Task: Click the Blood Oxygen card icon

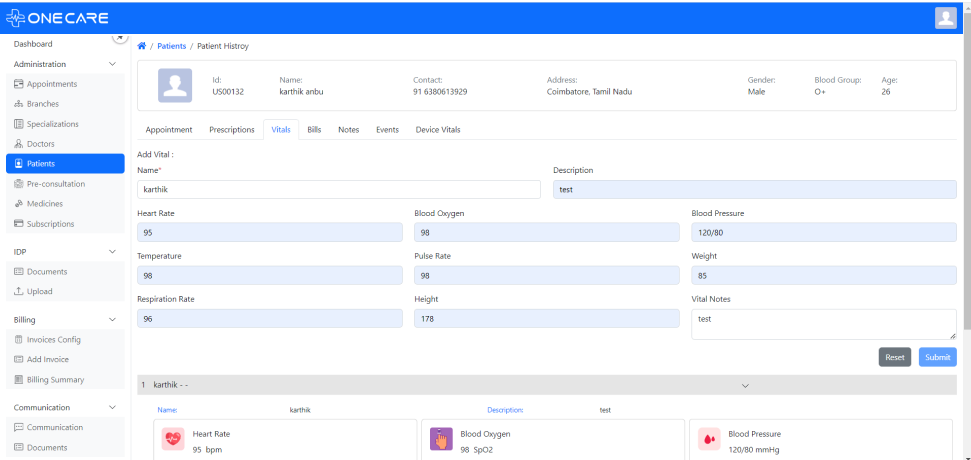Action: point(441,439)
